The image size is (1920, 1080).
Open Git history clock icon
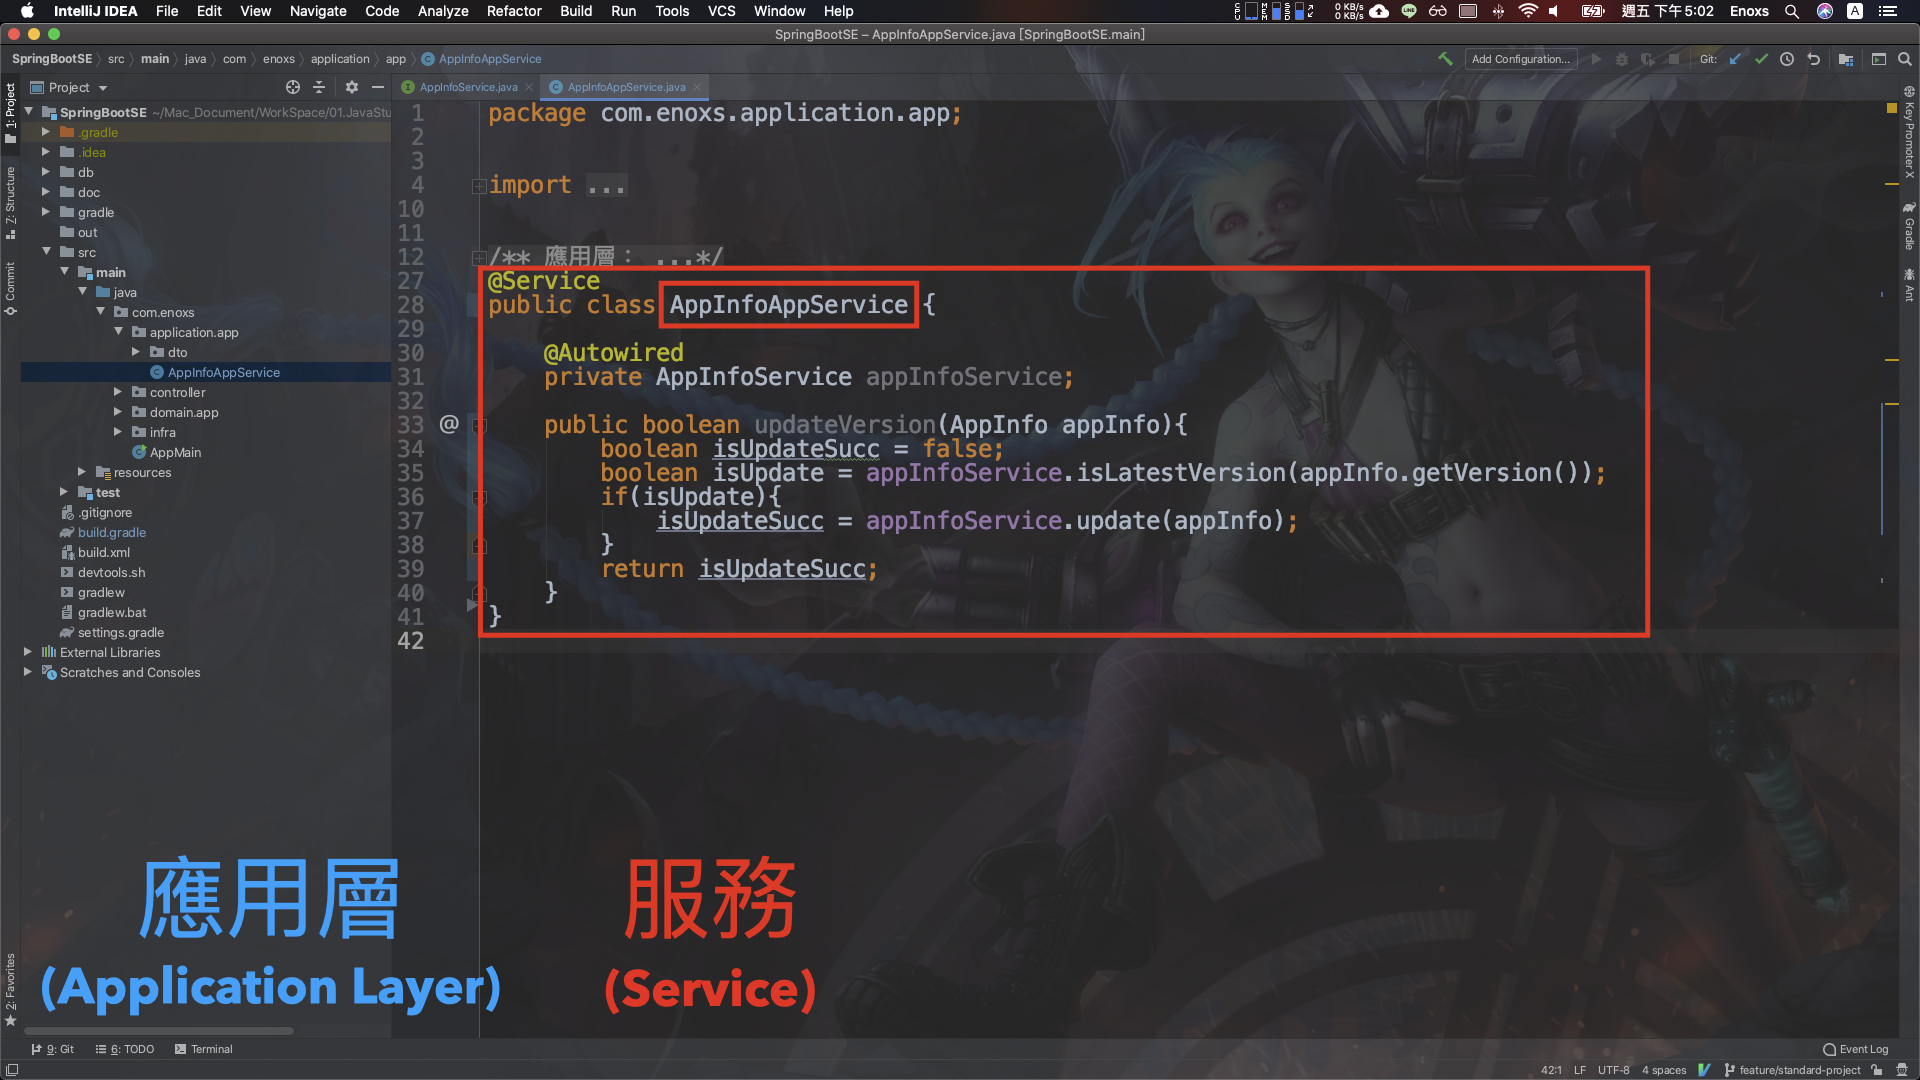[x=1787, y=59]
